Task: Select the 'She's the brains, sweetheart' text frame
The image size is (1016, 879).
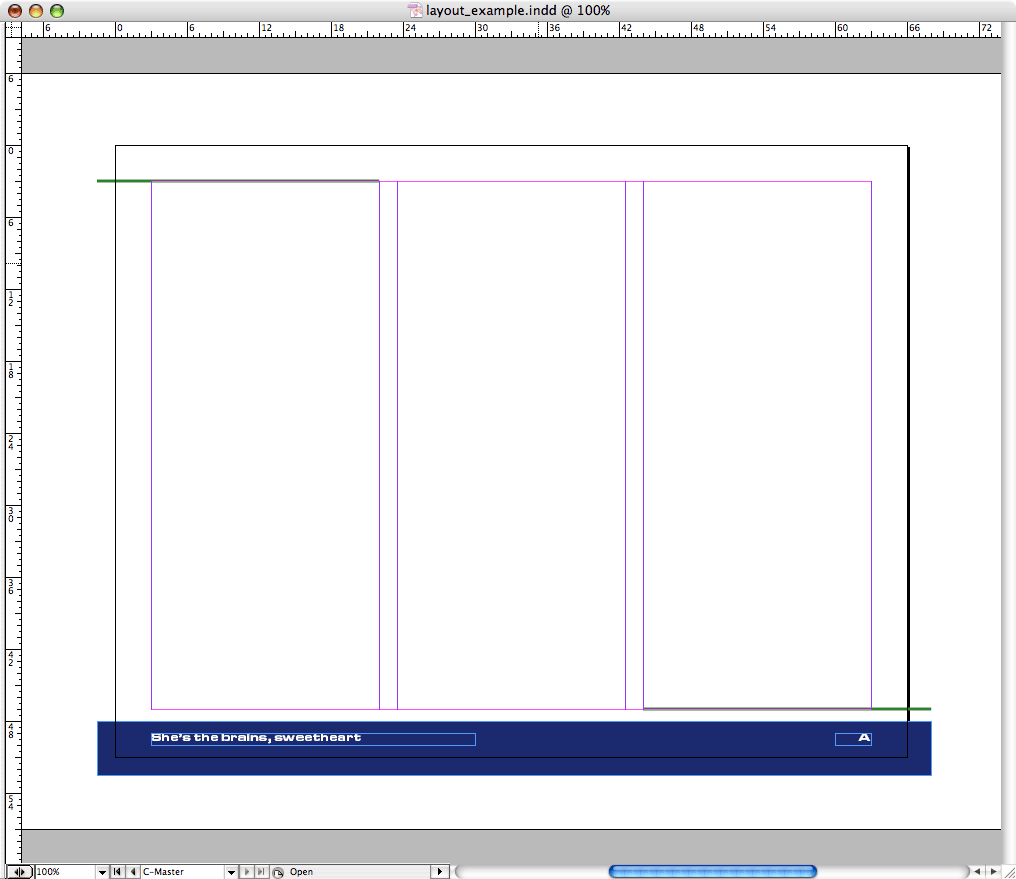Action: click(x=313, y=739)
